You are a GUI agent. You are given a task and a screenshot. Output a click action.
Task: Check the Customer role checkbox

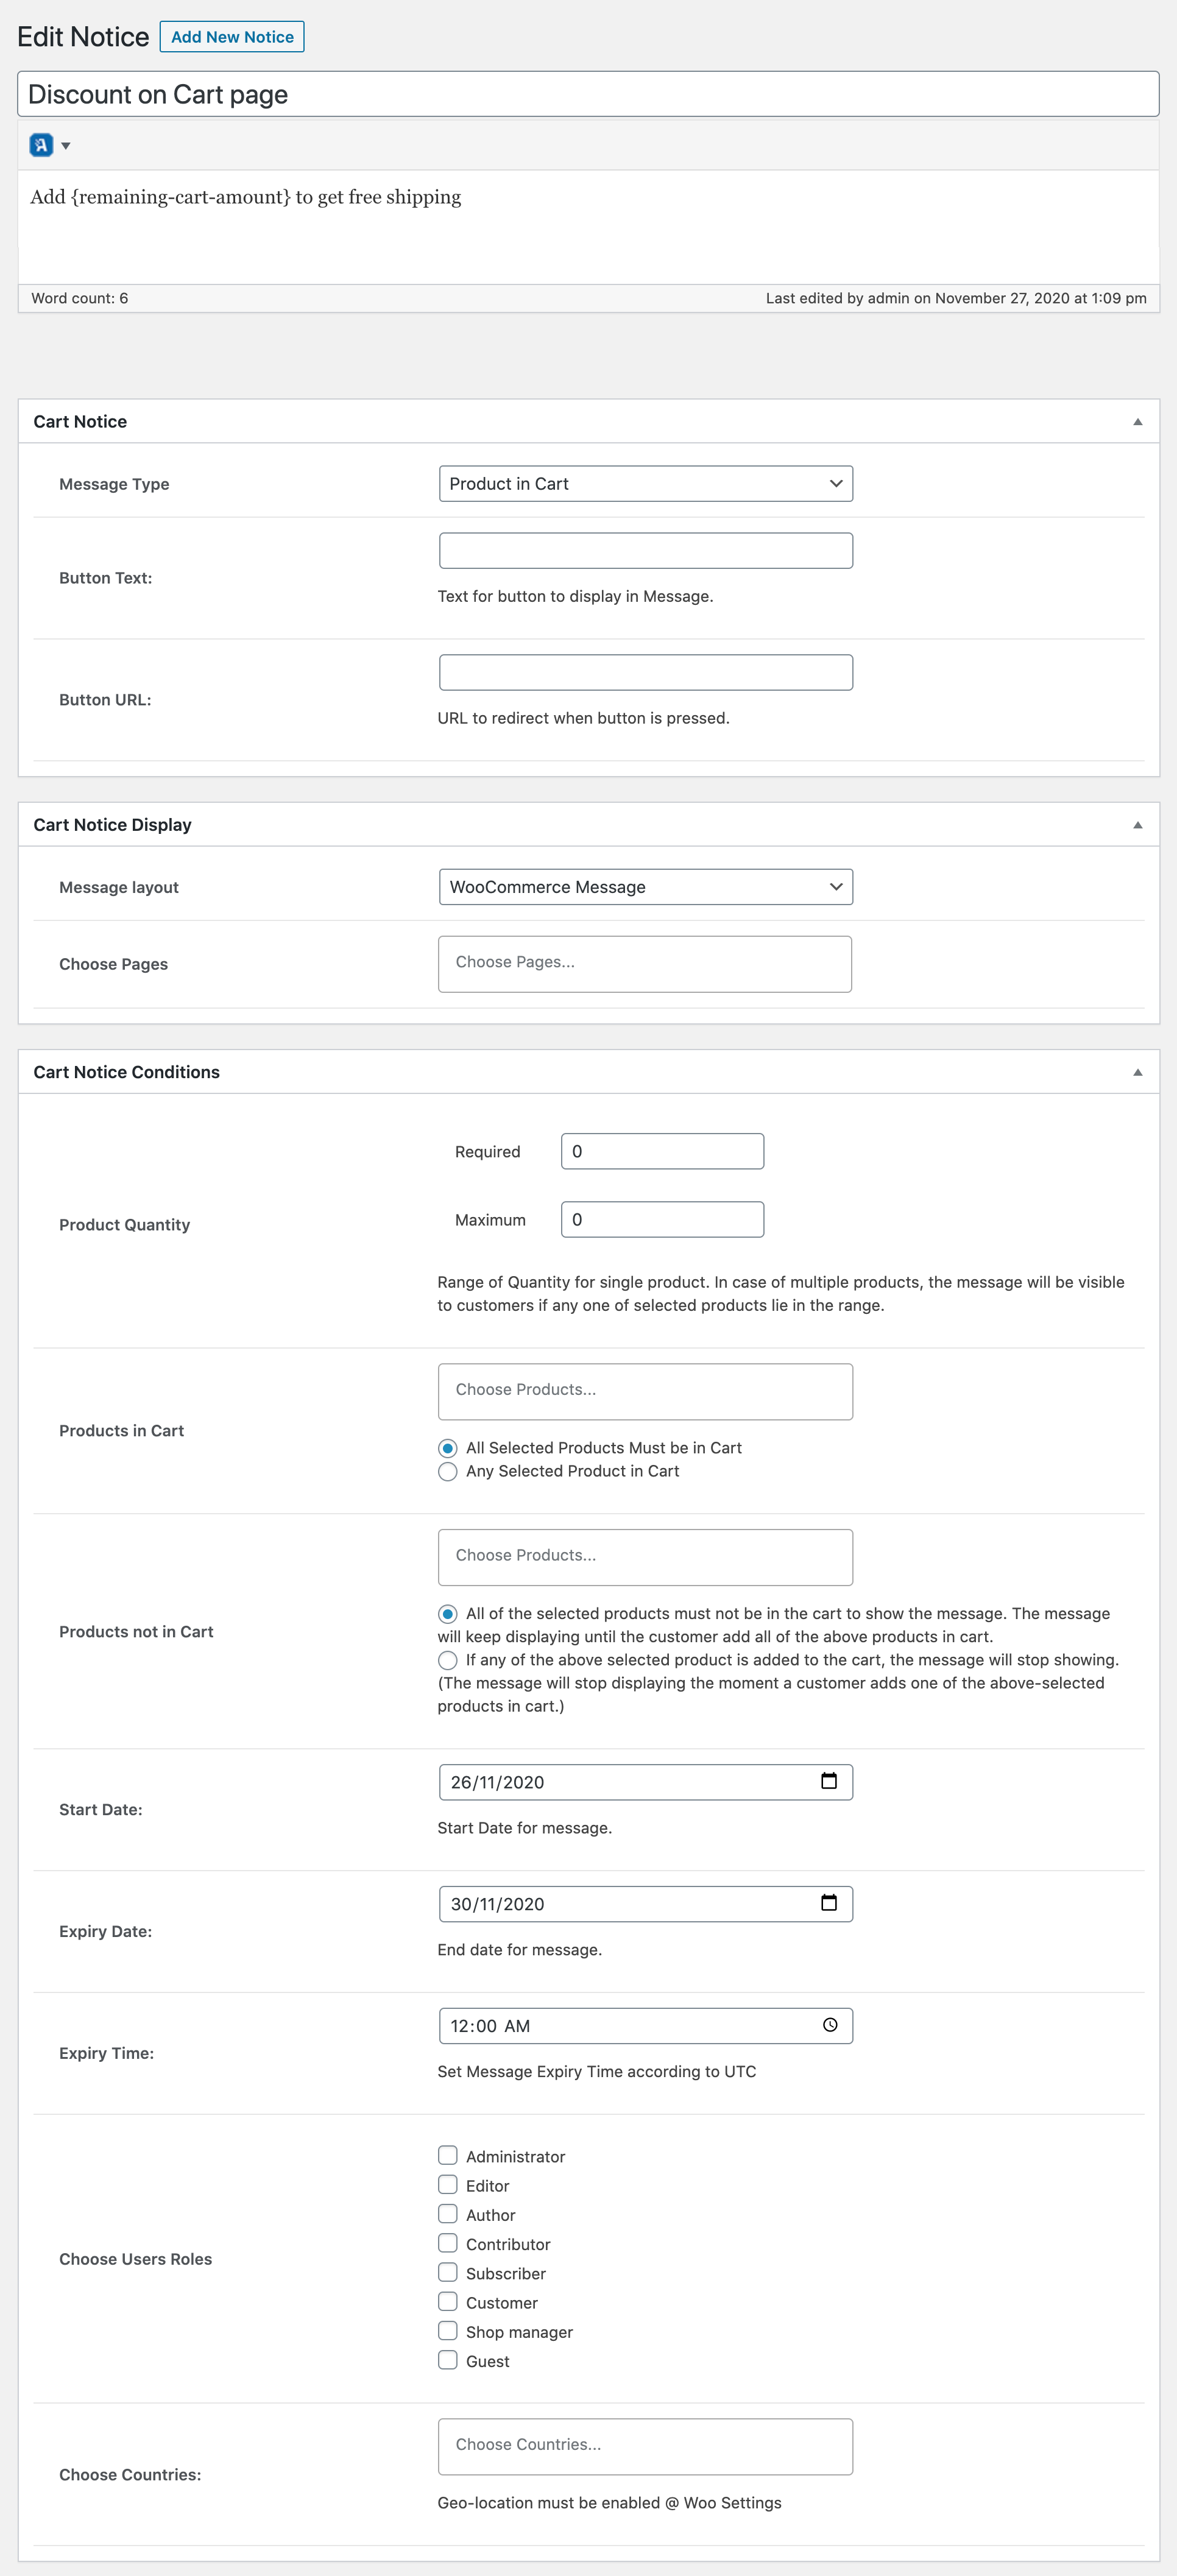tap(447, 2301)
